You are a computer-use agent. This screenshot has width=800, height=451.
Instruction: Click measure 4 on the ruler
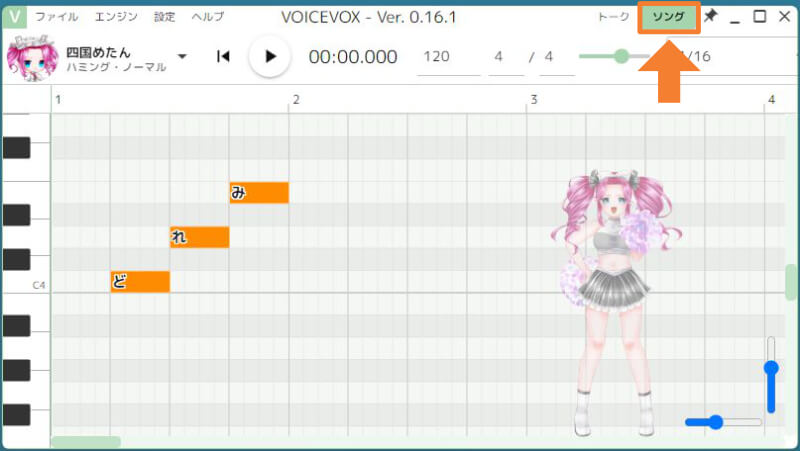(x=771, y=99)
